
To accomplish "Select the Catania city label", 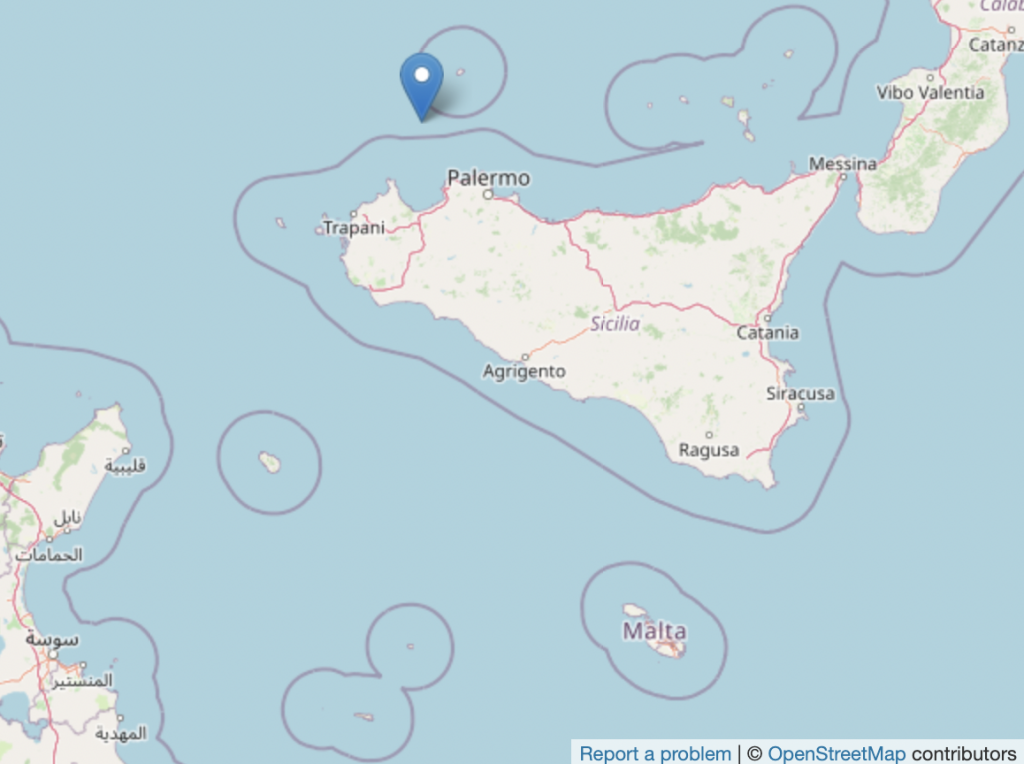I will coord(767,333).
